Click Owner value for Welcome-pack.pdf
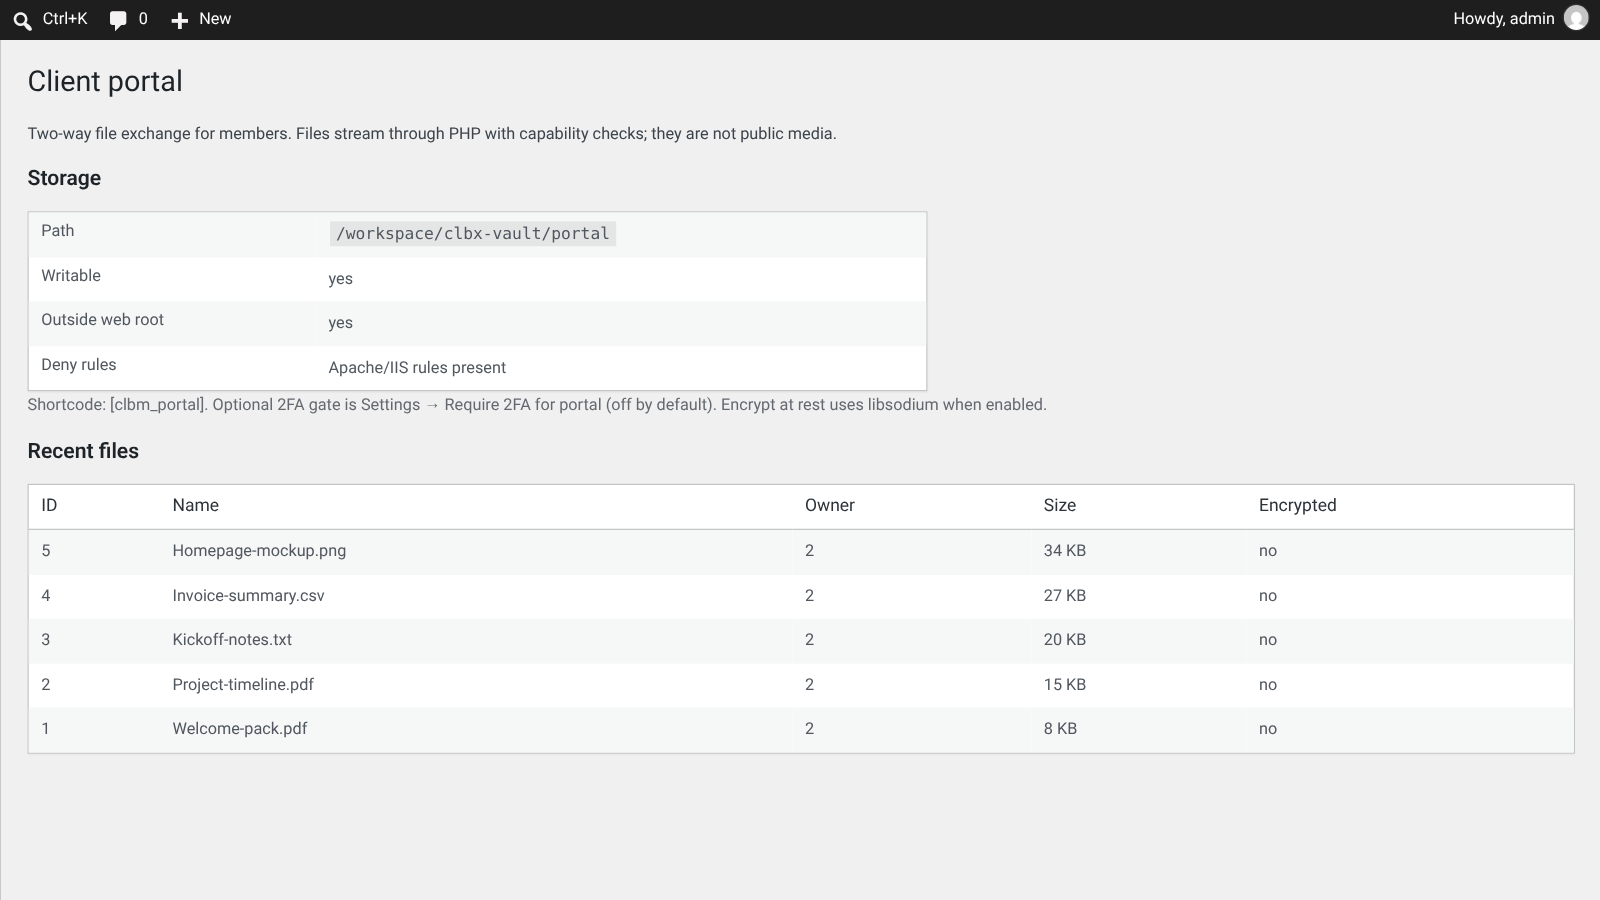 pyautogui.click(x=809, y=729)
